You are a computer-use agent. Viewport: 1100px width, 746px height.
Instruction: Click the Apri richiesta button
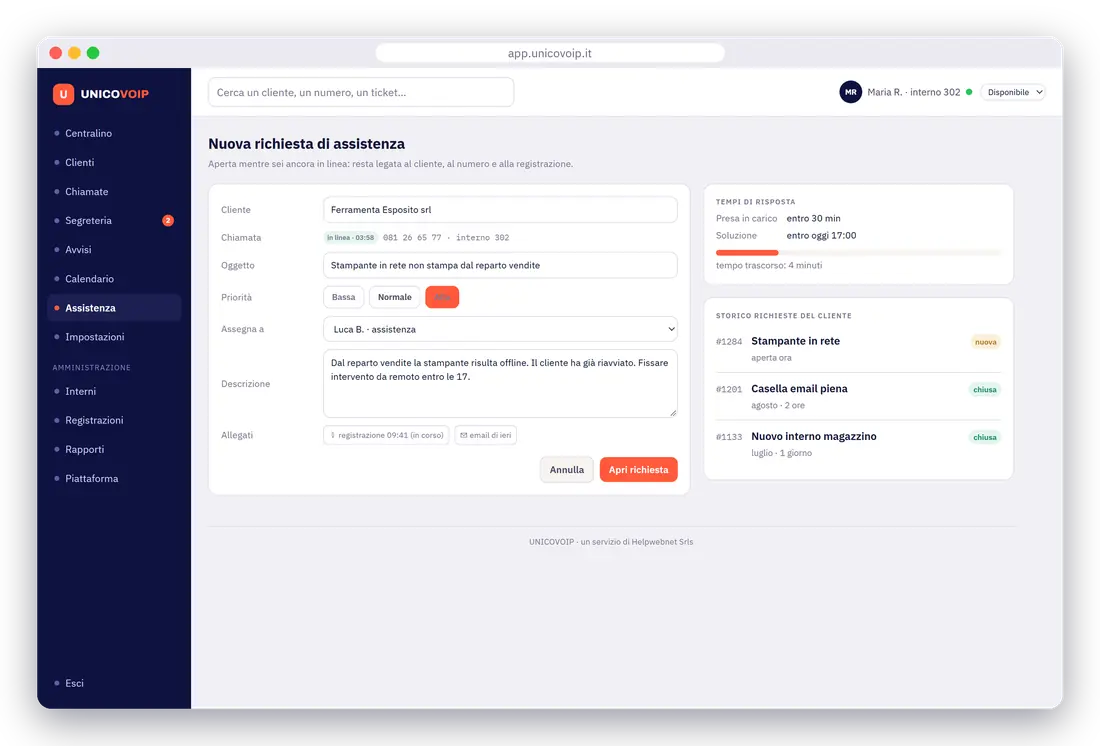click(638, 469)
